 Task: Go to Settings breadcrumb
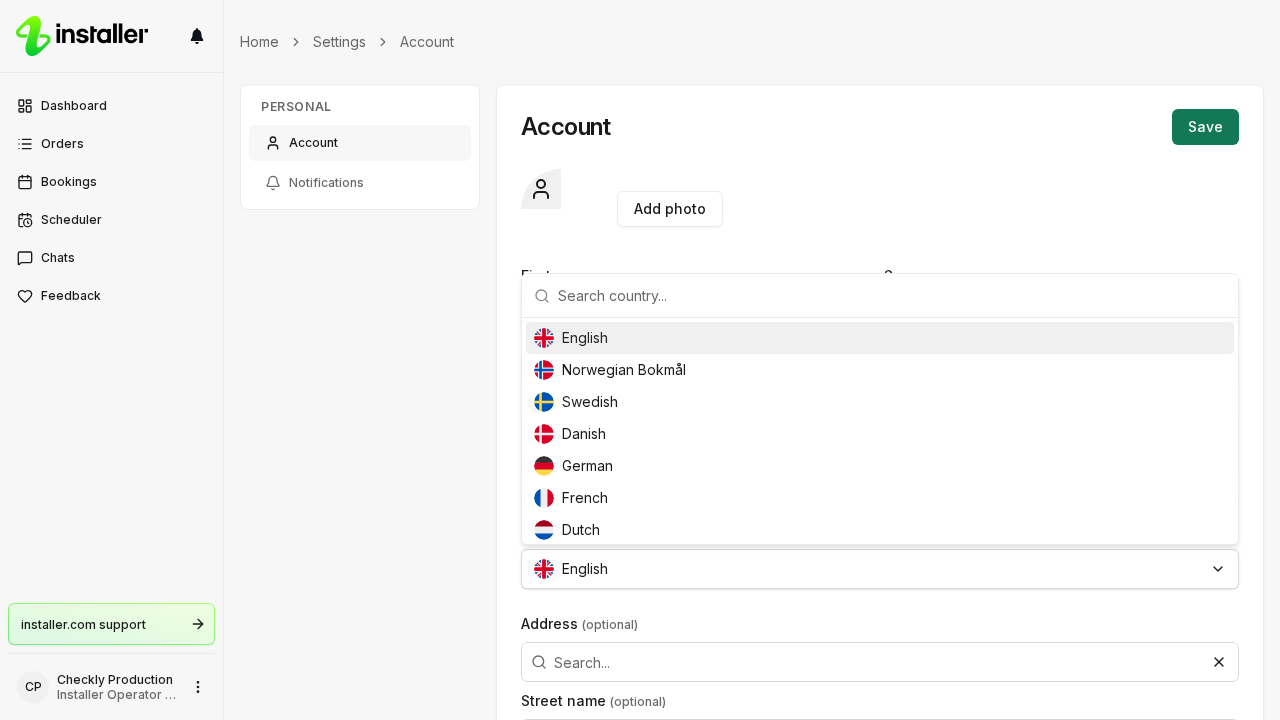click(x=339, y=42)
